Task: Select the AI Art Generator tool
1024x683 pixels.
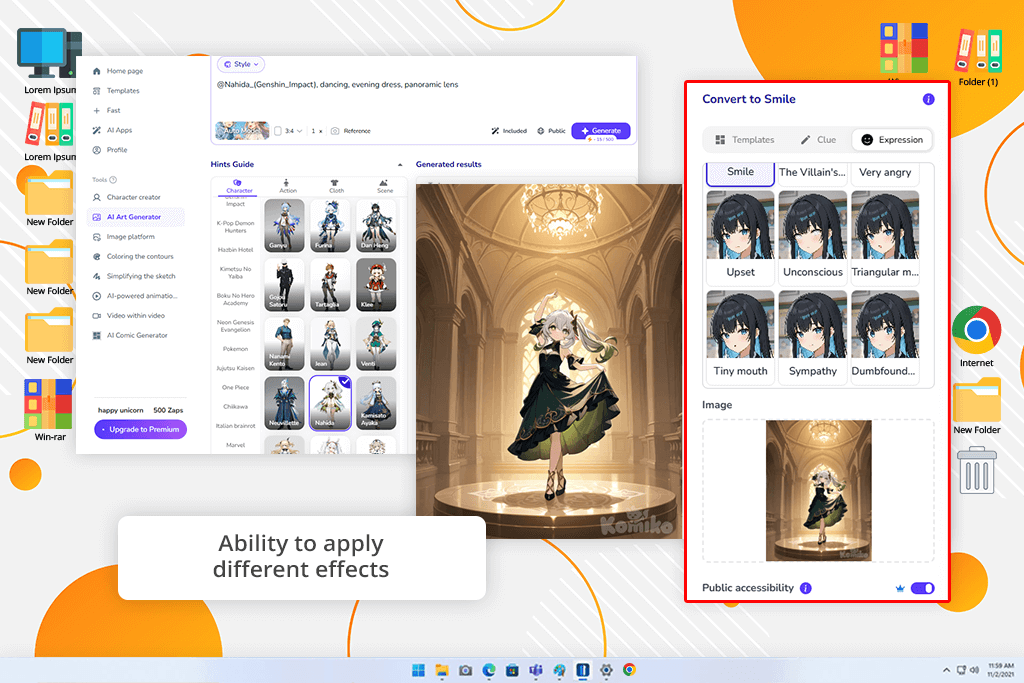Action: coord(135,217)
